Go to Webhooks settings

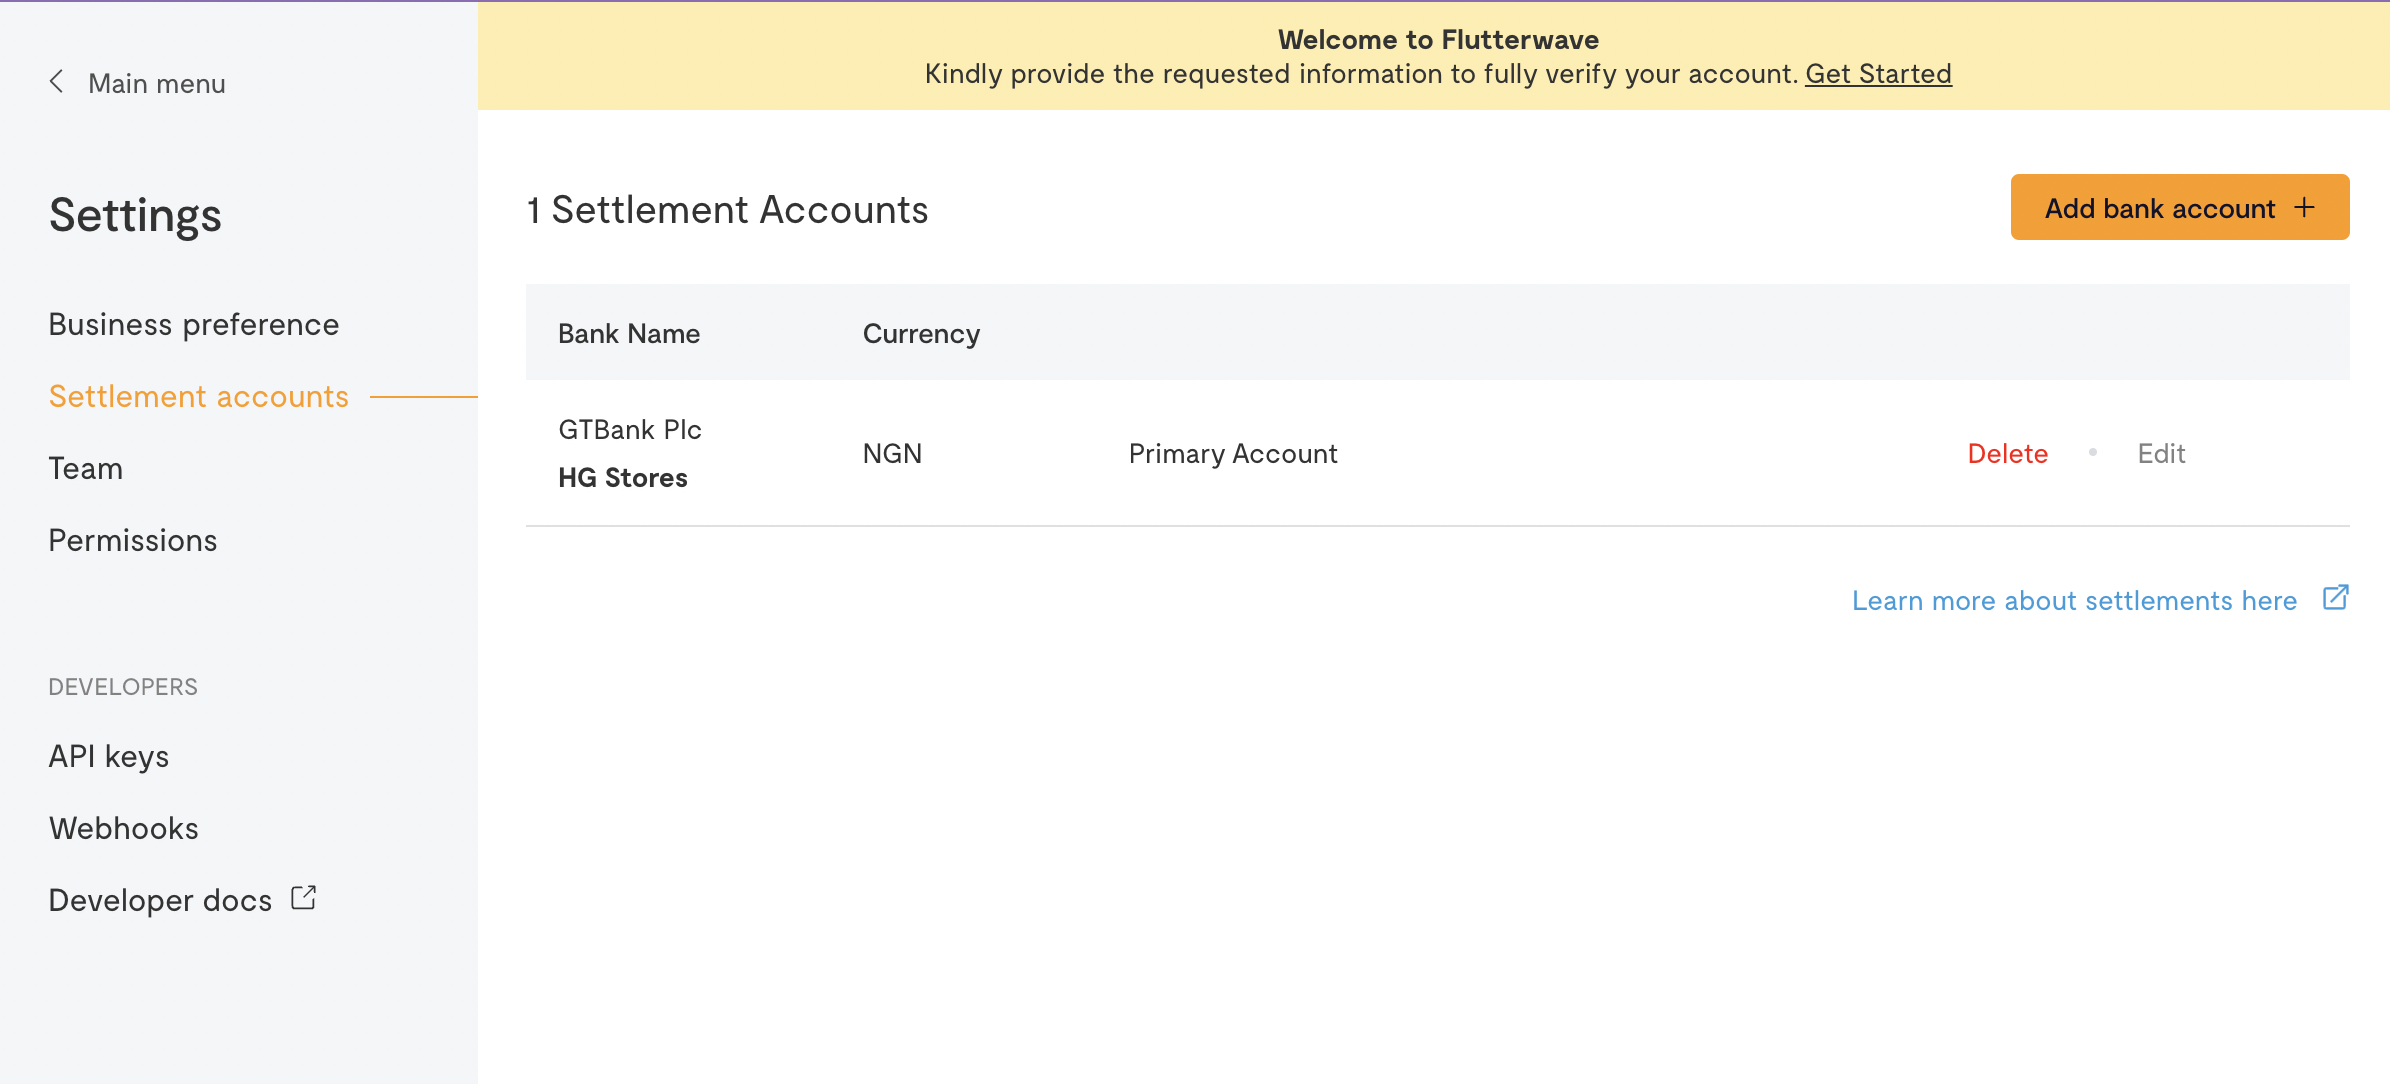(x=123, y=828)
